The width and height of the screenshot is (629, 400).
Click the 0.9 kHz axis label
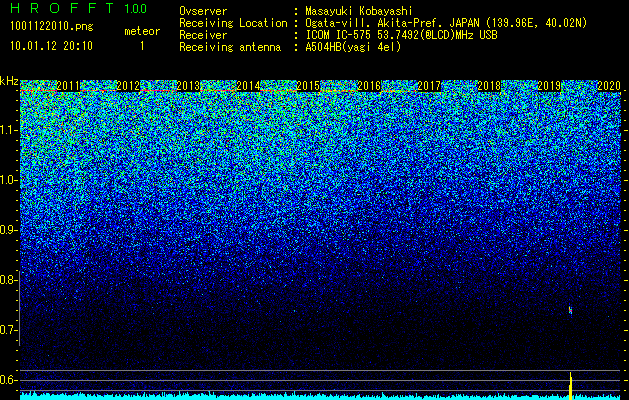(x=7, y=230)
